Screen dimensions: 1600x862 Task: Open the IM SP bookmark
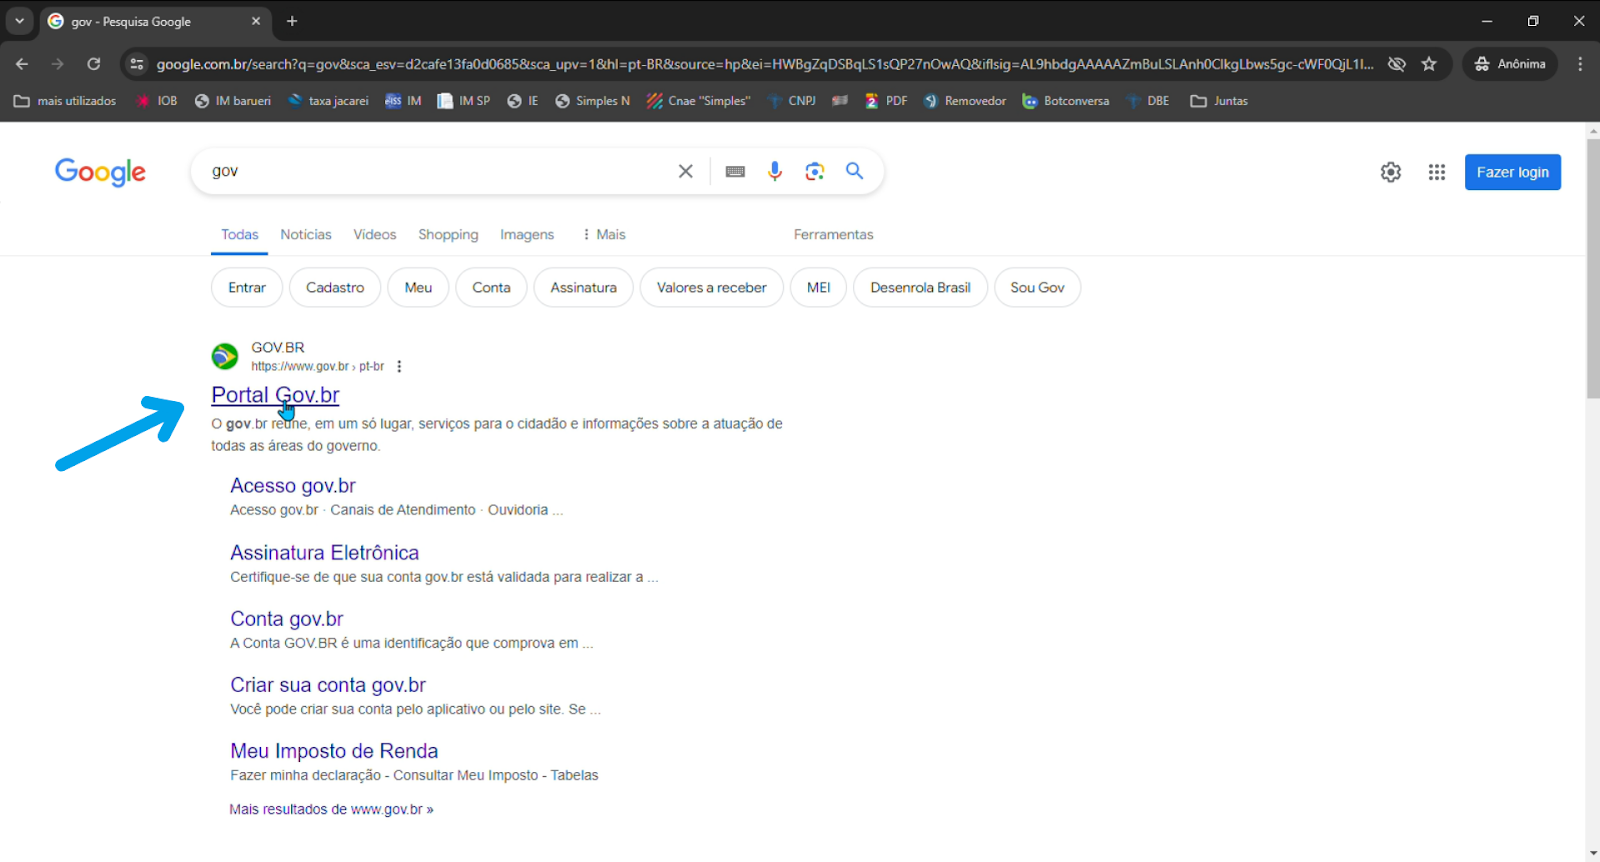(464, 101)
